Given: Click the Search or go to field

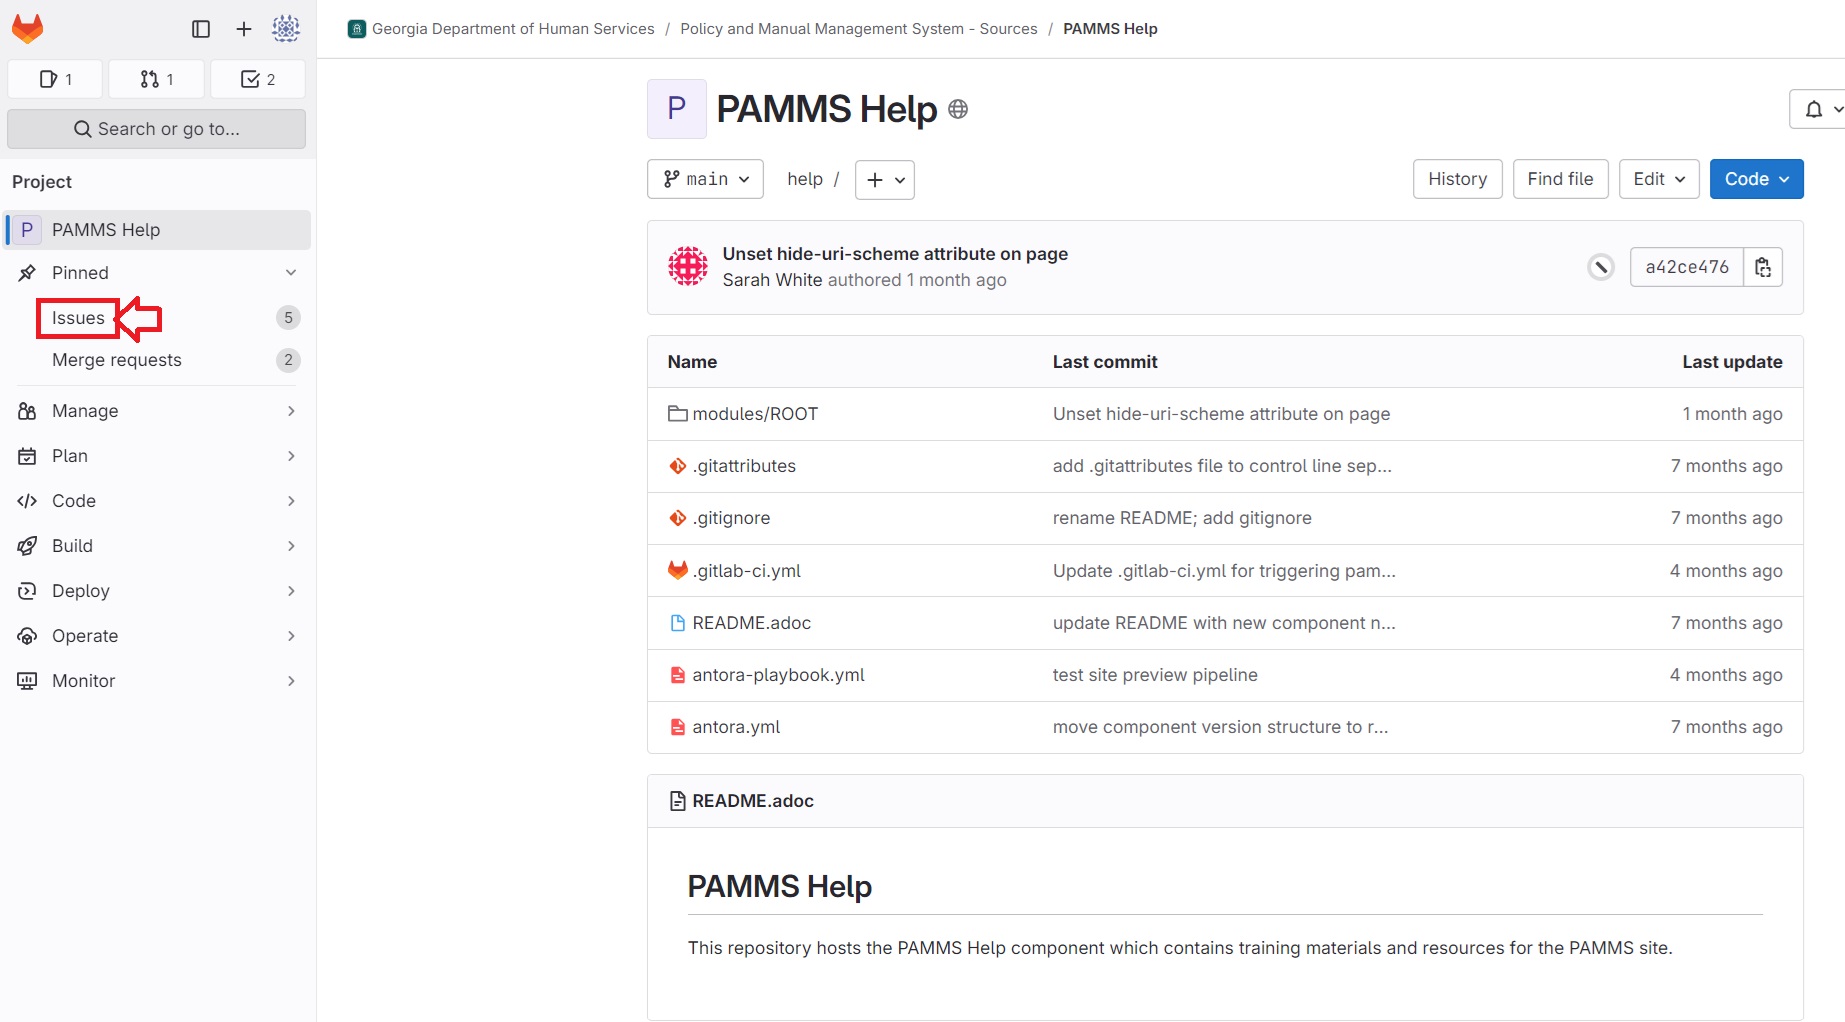Looking at the screenshot, I should tap(156, 129).
